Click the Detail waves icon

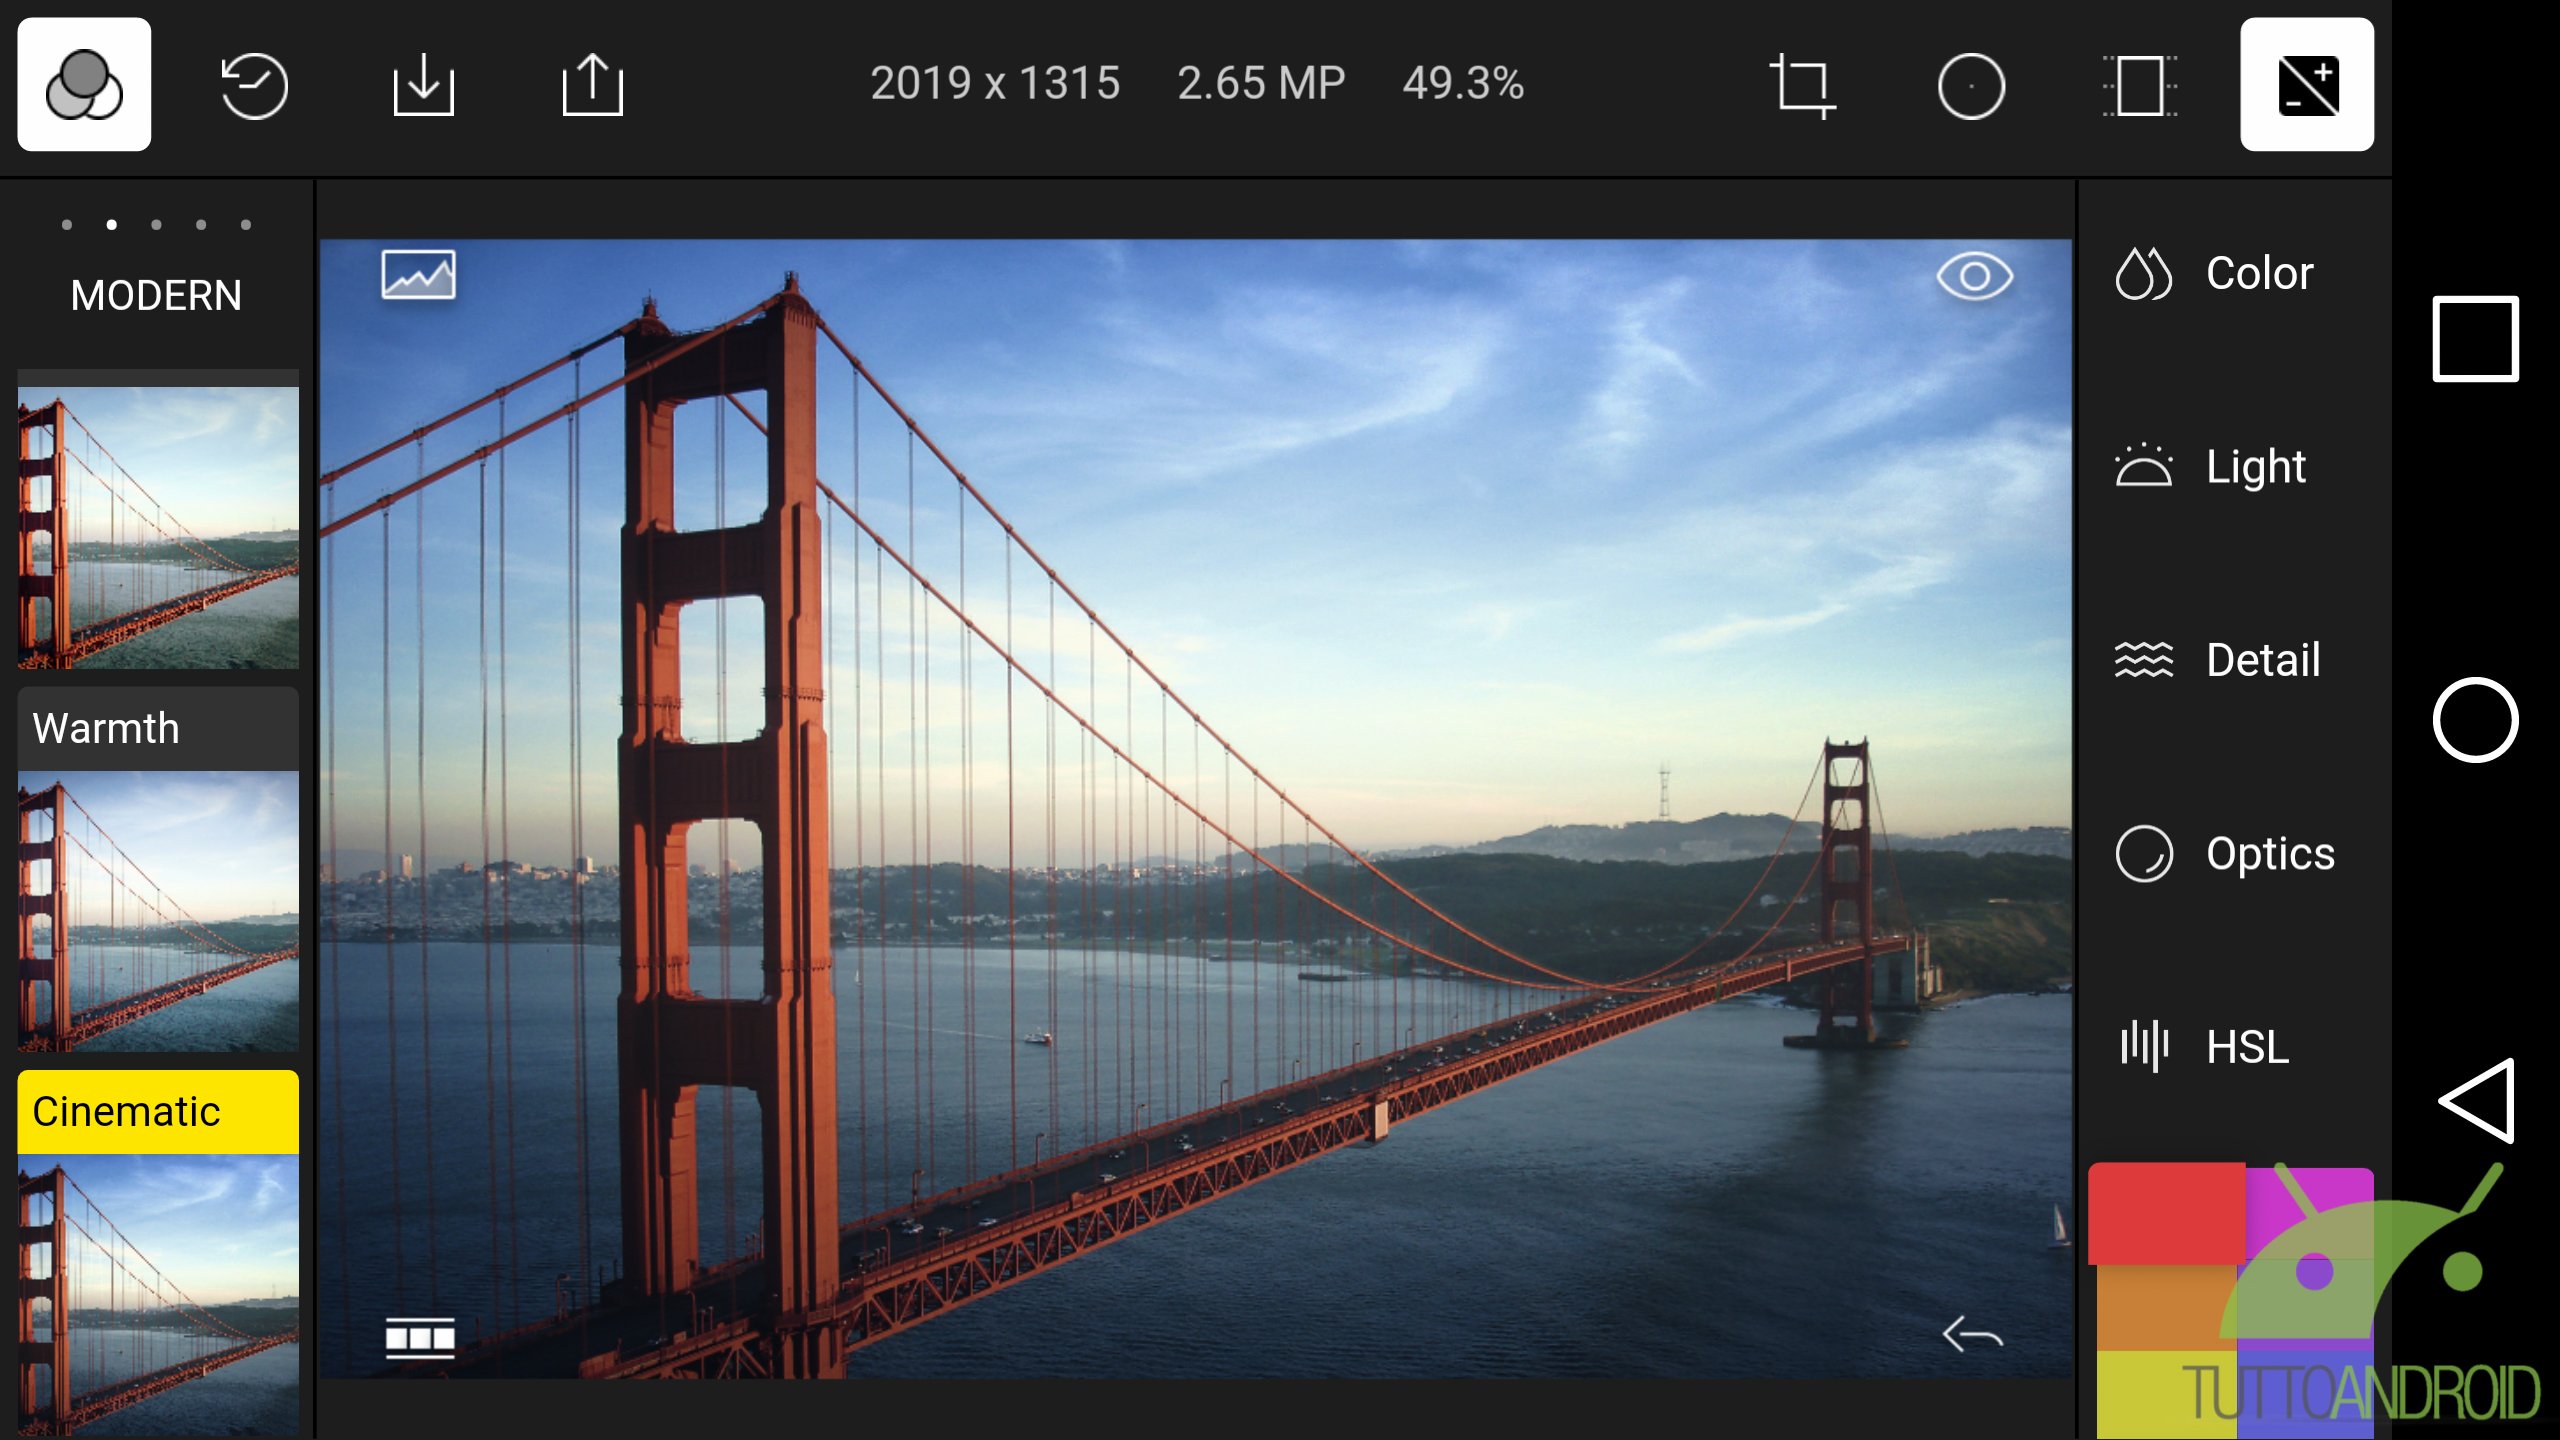[x=2143, y=660]
